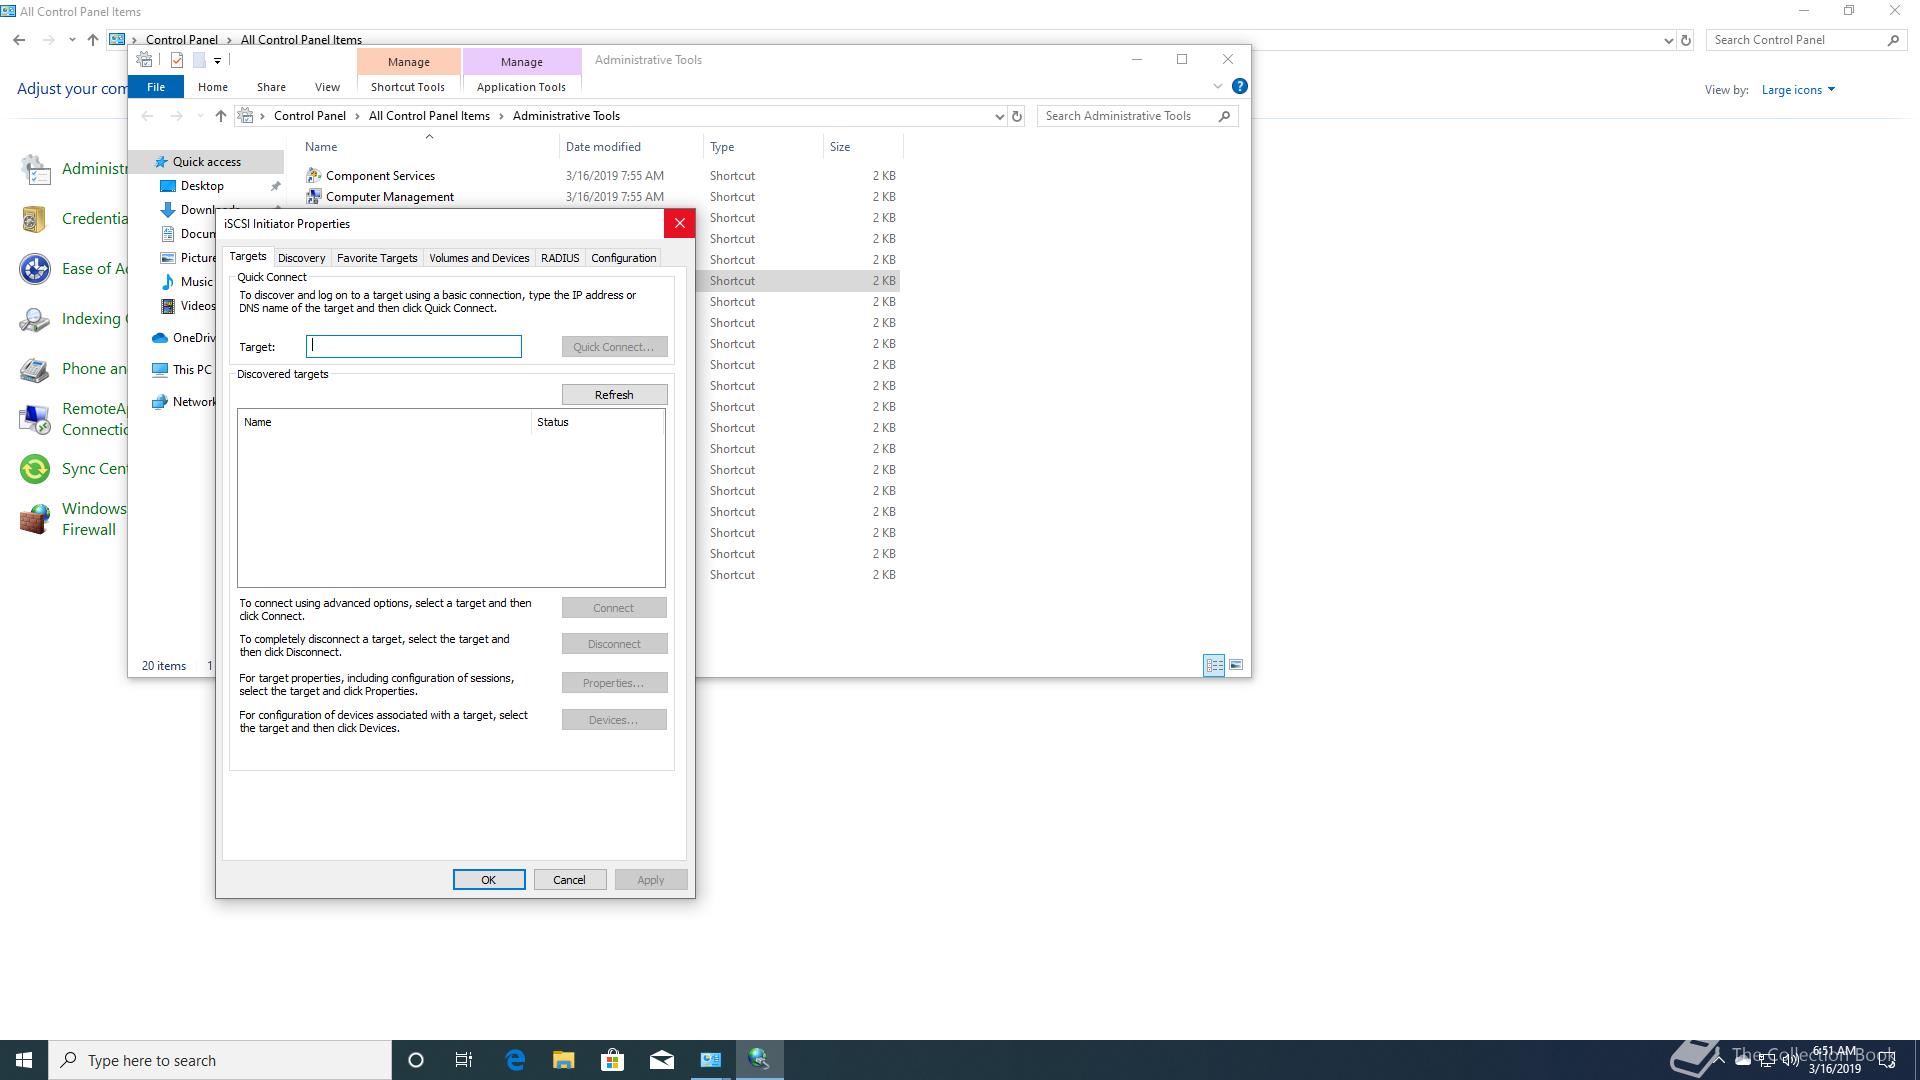
Task: Click the Explorer help question mark icon
Action: click(x=1239, y=86)
